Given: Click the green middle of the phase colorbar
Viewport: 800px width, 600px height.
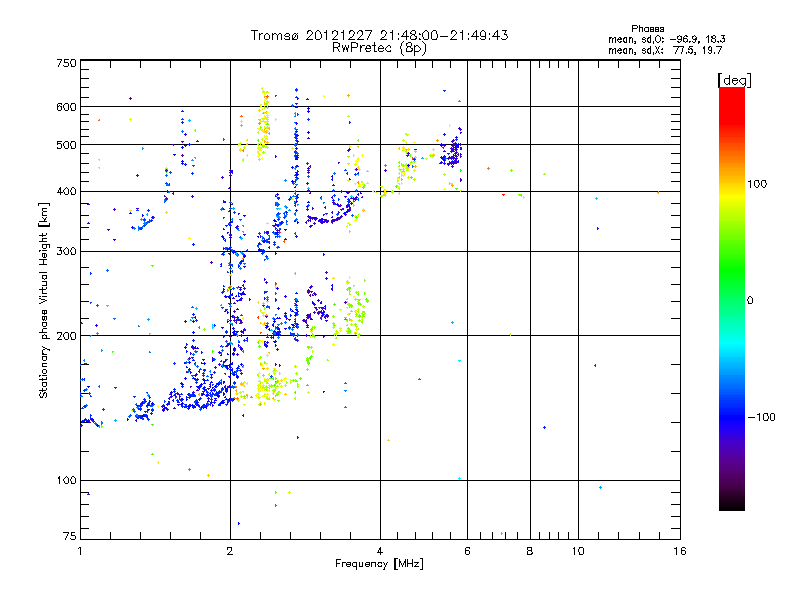Looking at the screenshot, I should 732,270.
